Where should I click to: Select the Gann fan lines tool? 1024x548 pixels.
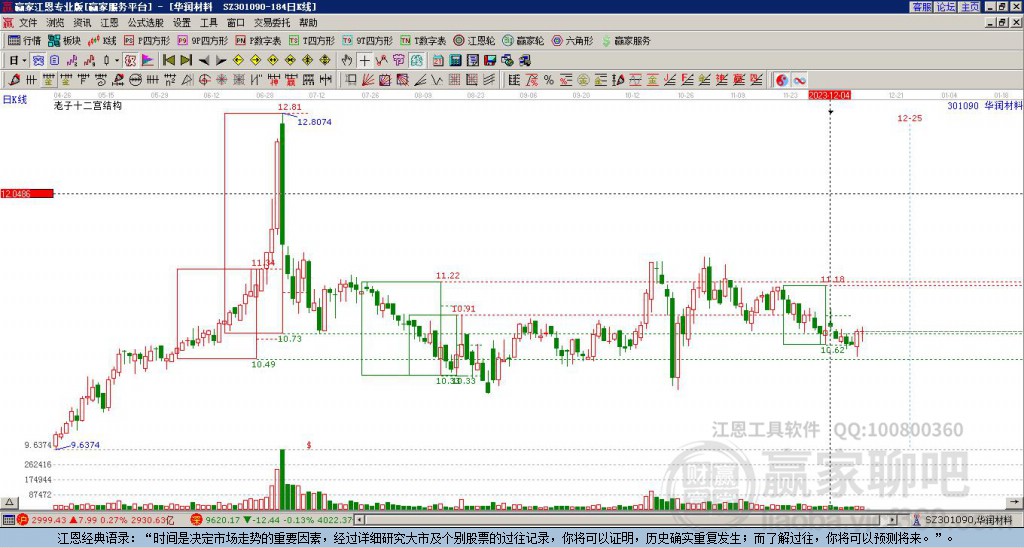click(368, 80)
